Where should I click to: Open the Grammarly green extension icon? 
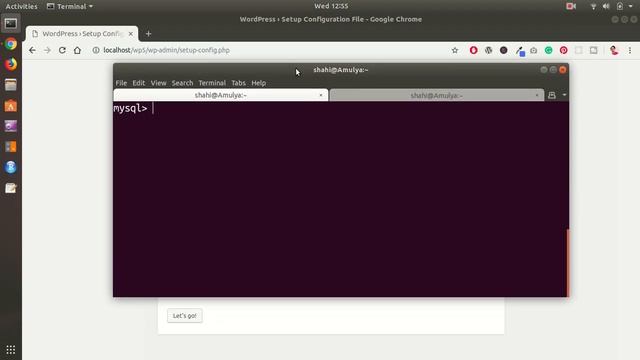pos(549,50)
